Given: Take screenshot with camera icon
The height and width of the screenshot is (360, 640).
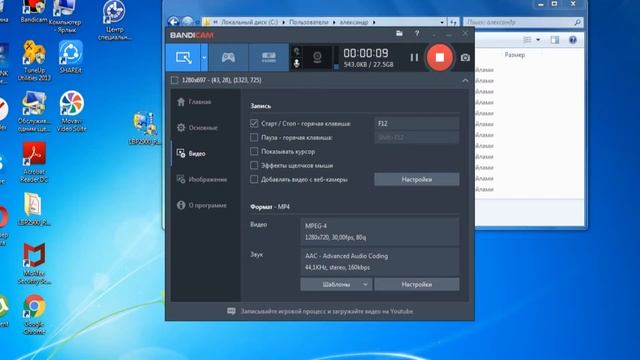Looking at the screenshot, I should point(465,58).
